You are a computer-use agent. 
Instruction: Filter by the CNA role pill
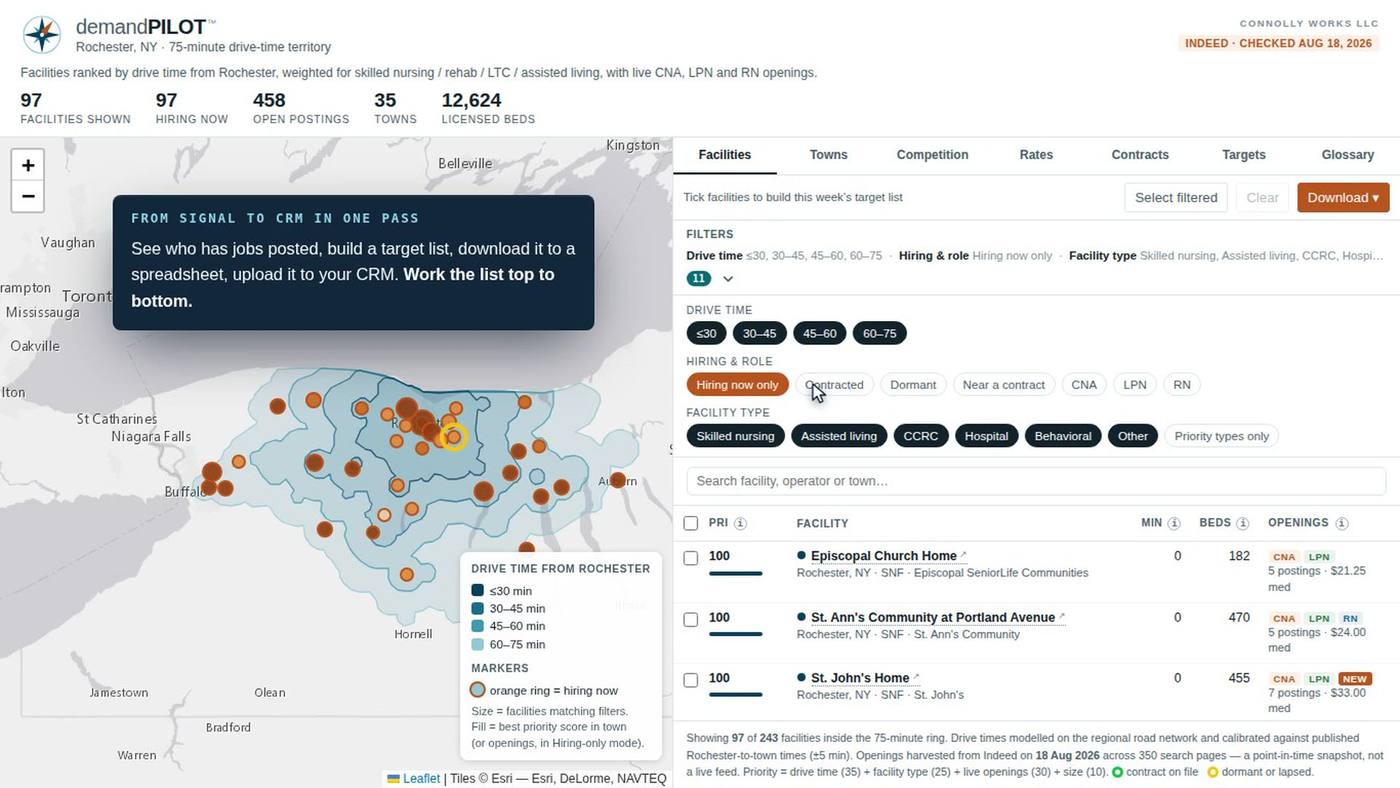pos(1084,384)
